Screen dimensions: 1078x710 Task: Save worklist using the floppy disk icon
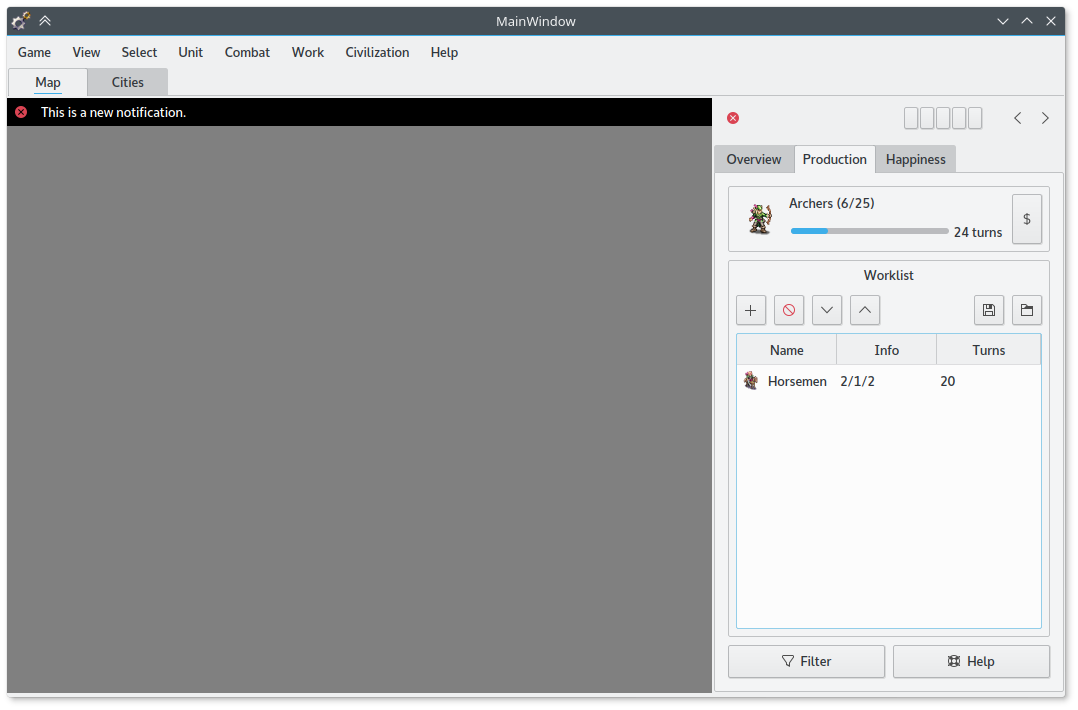tap(989, 310)
